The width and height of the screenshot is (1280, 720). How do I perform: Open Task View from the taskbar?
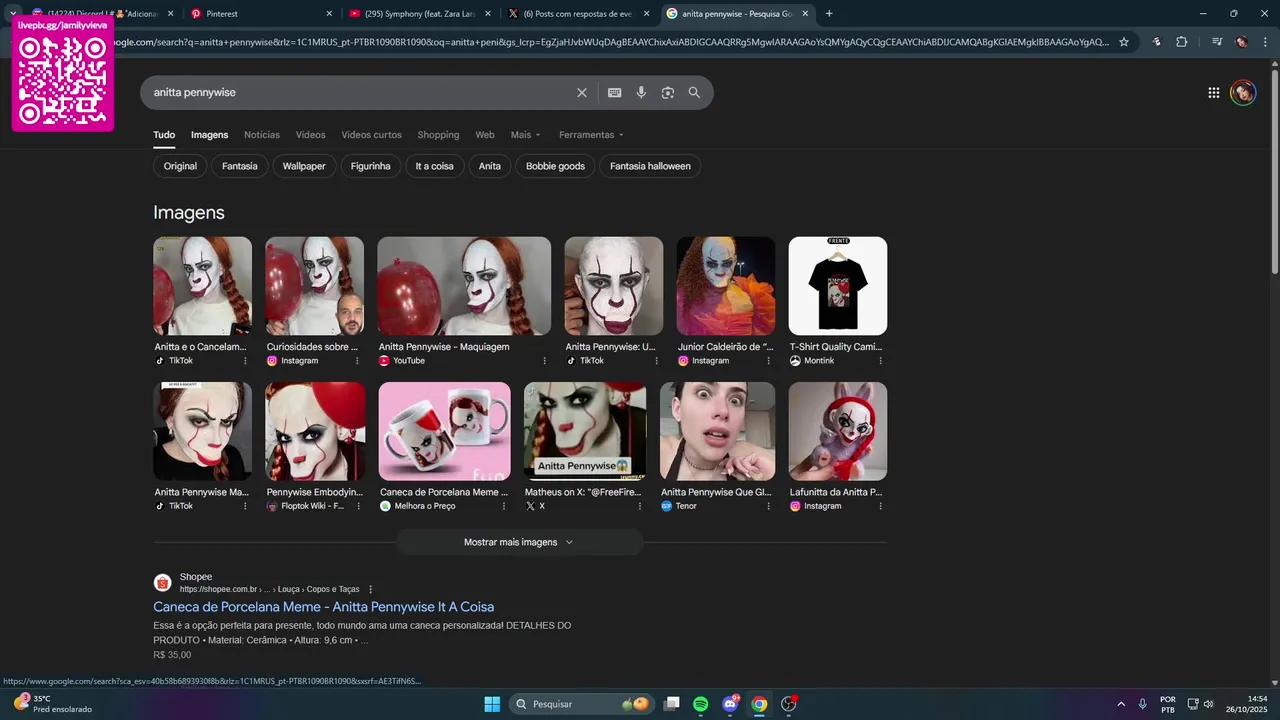[672, 704]
